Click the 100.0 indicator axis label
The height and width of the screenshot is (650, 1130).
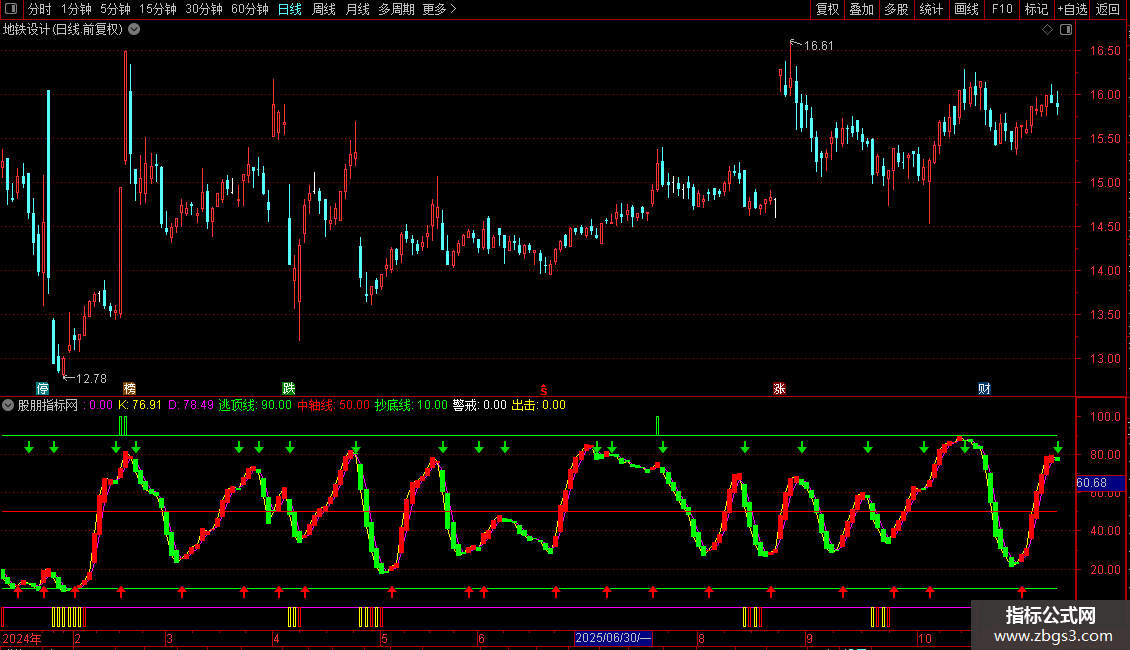(x=1105, y=417)
